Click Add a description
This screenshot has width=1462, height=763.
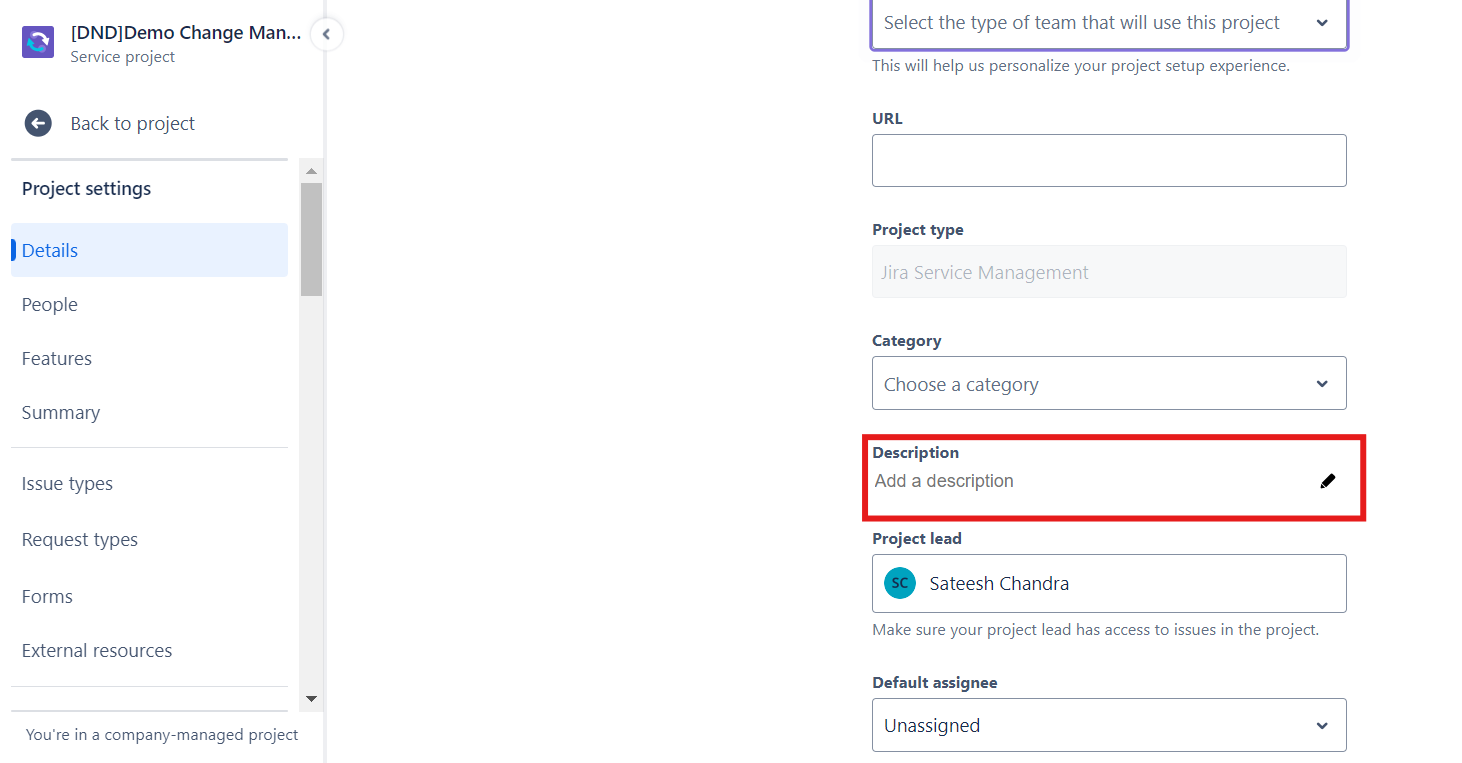(944, 481)
